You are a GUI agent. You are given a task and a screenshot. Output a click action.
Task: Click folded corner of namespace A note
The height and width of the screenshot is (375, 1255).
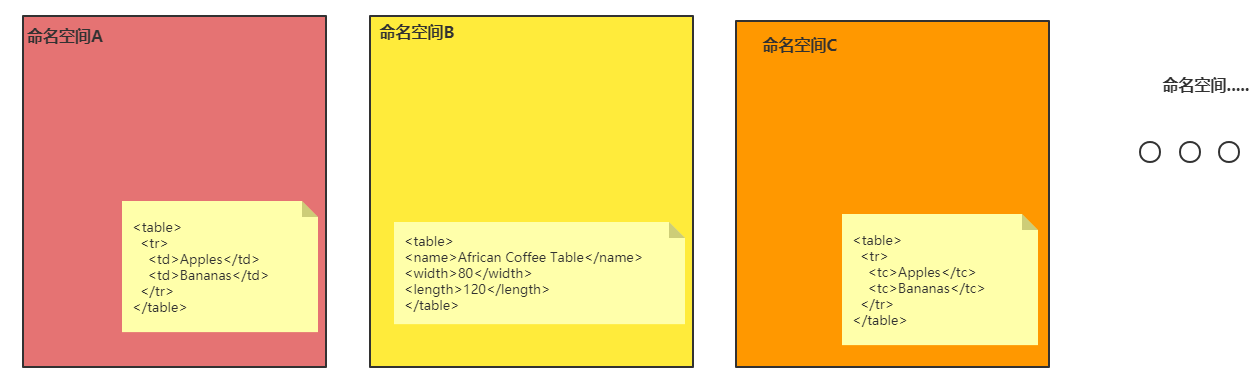(x=310, y=208)
